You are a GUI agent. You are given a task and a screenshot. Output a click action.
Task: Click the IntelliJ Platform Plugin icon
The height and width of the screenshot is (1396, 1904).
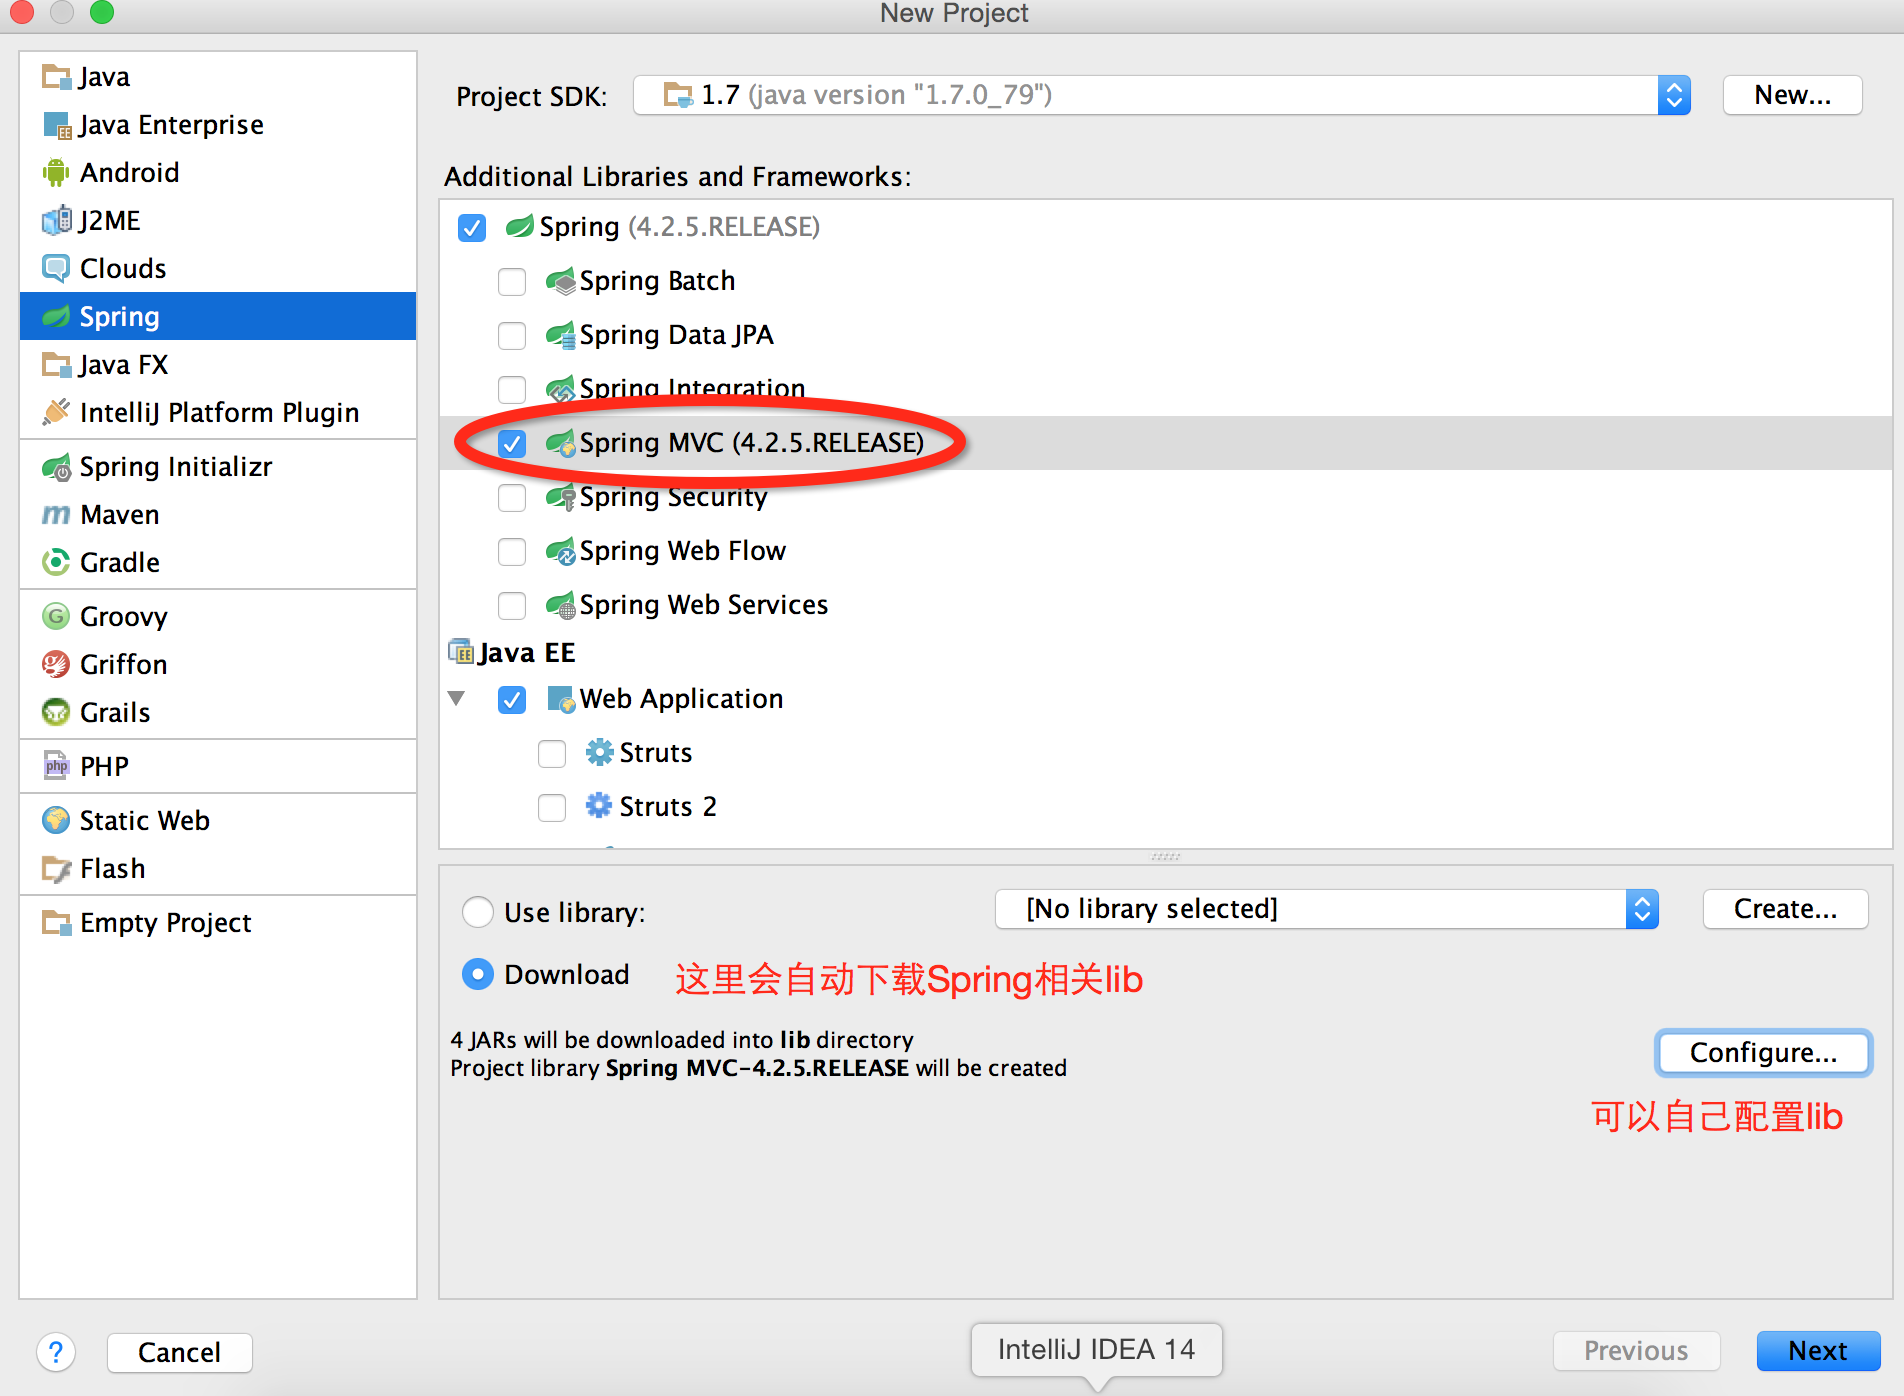56,412
